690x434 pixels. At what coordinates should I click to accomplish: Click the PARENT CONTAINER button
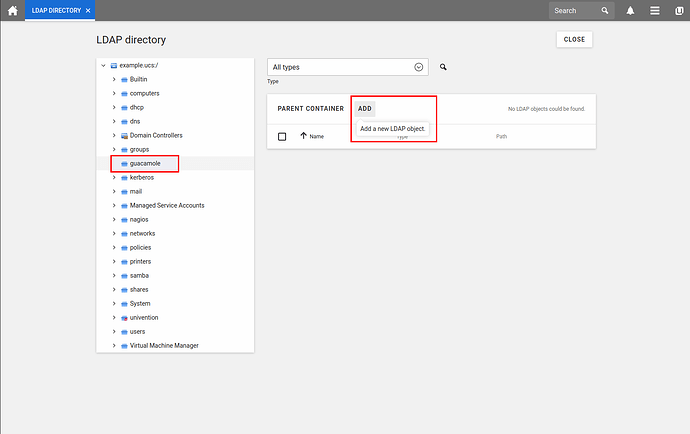coord(310,108)
